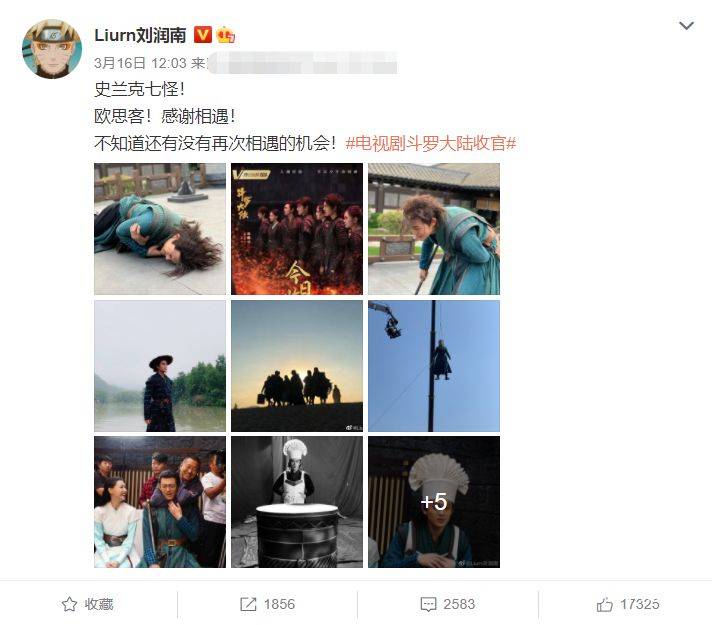Open the 3月16日 12:03 timestamp link
712x625 pixels.
[x=140, y=63]
